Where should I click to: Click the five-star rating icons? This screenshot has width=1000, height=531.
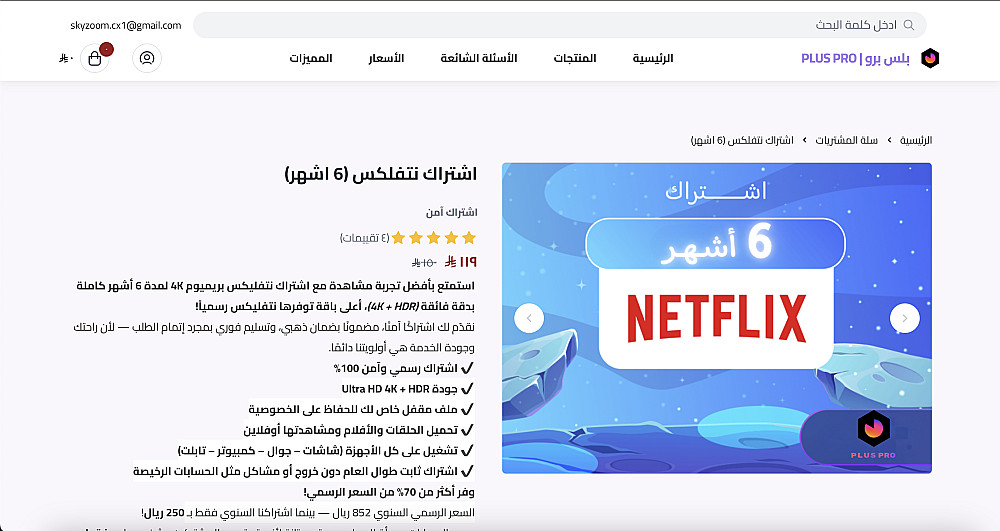click(x=434, y=238)
